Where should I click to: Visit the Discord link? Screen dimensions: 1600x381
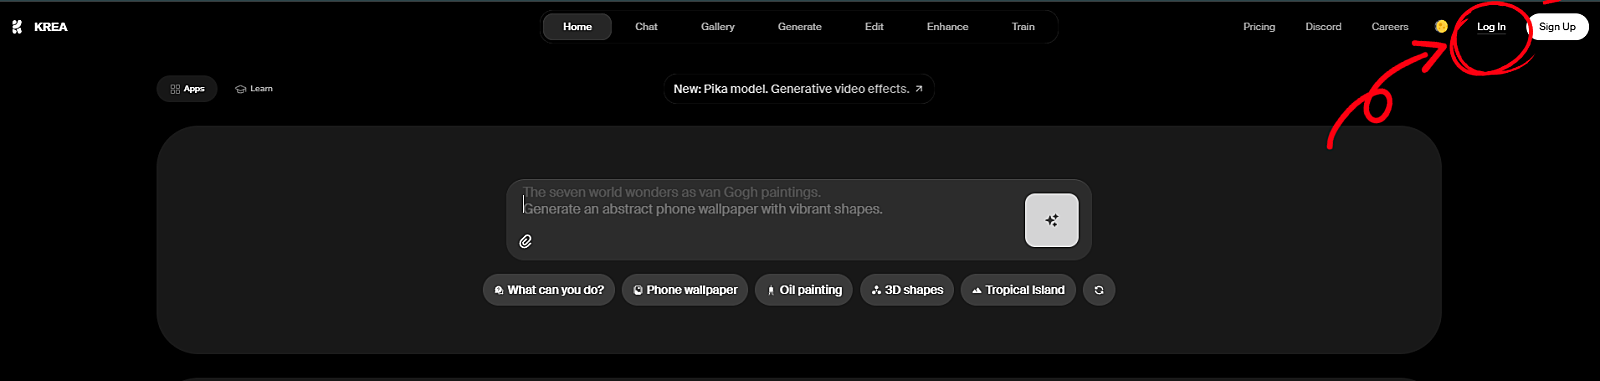click(x=1323, y=27)
